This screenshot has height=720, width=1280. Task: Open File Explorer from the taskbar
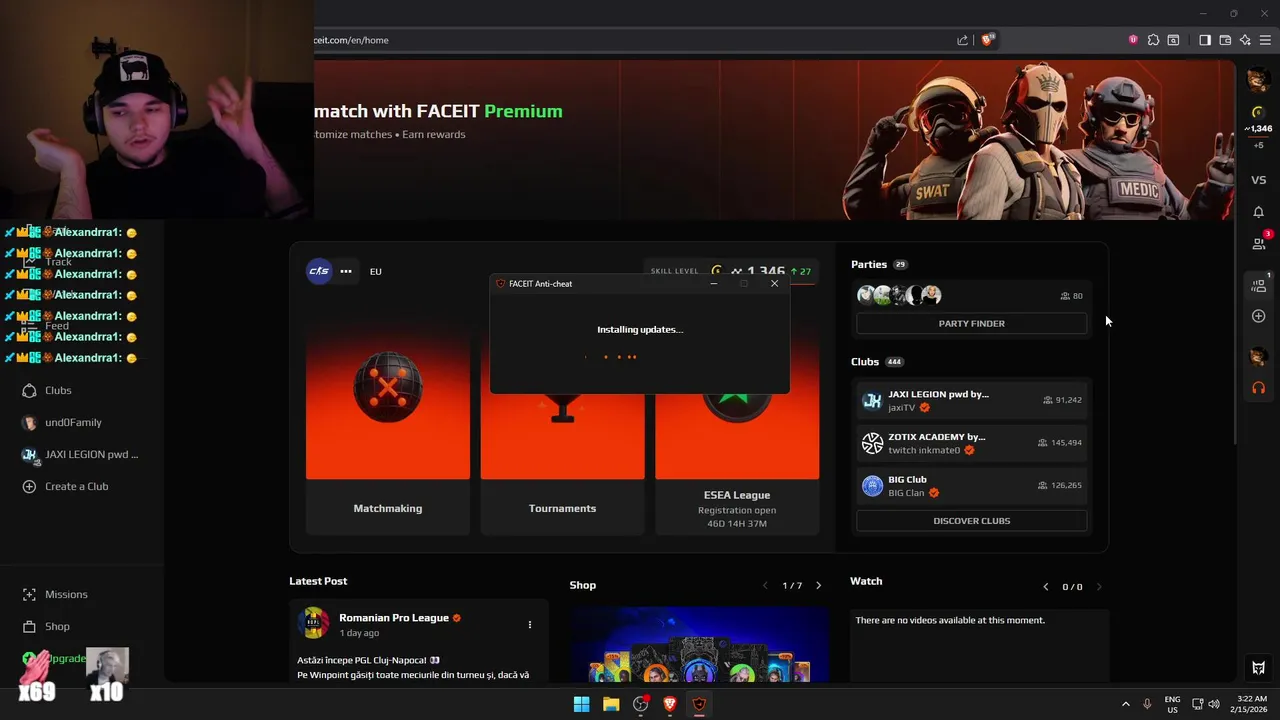coord(611,704)
